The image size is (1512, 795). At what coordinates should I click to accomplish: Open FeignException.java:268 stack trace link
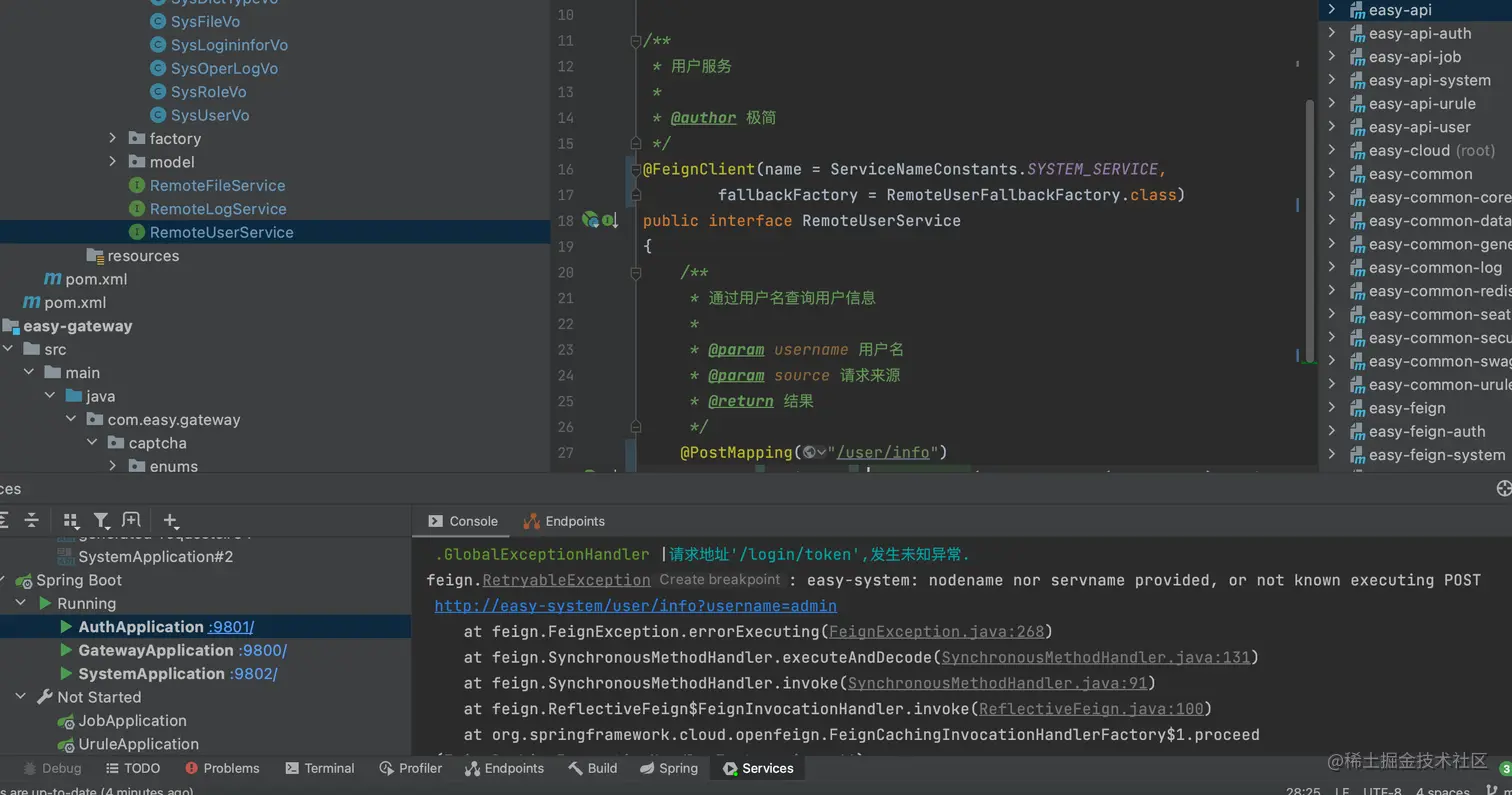[936, 632]
